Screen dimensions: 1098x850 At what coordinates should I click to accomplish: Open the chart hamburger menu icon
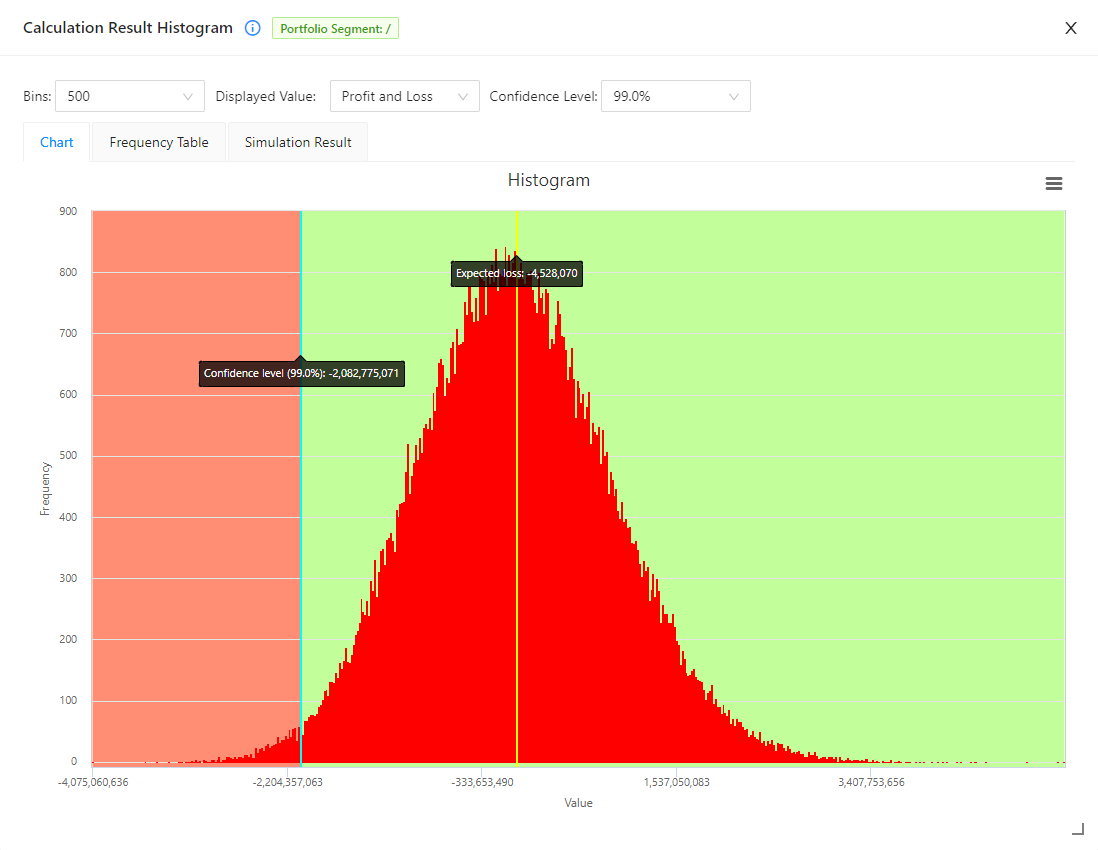pyautogui.click(x=1053, y=183)
